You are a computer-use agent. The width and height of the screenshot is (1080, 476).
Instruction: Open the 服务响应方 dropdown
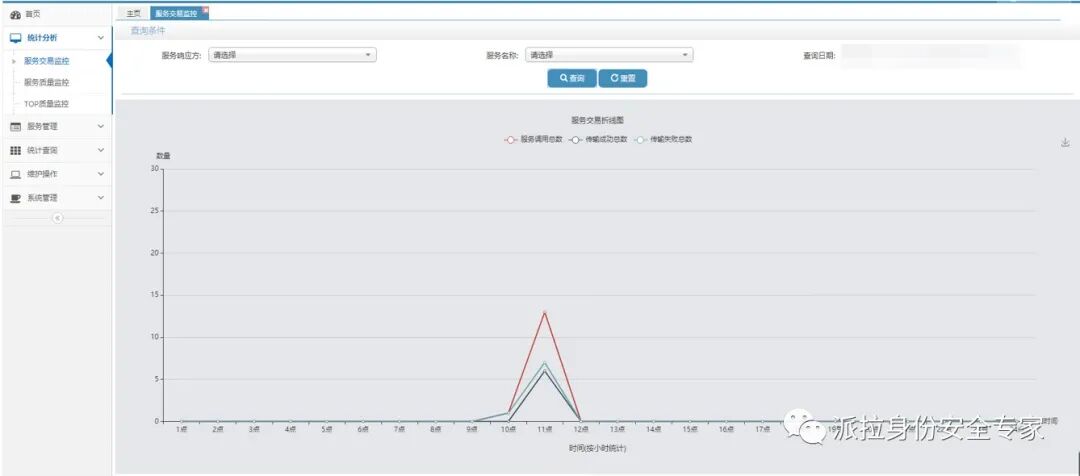pos(292,55)
